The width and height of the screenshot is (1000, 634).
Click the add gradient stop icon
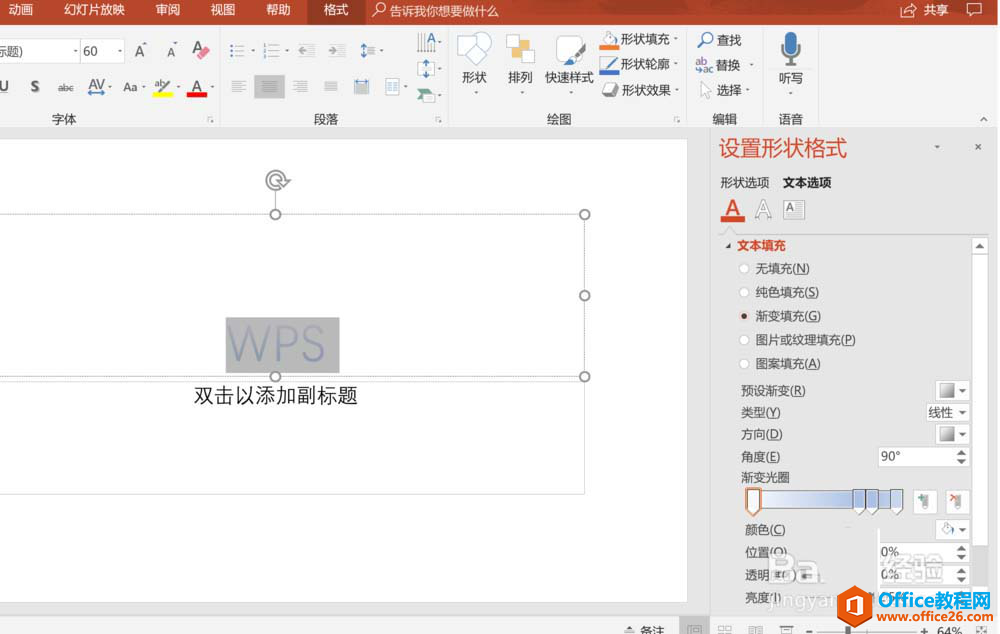pos(924,501)
